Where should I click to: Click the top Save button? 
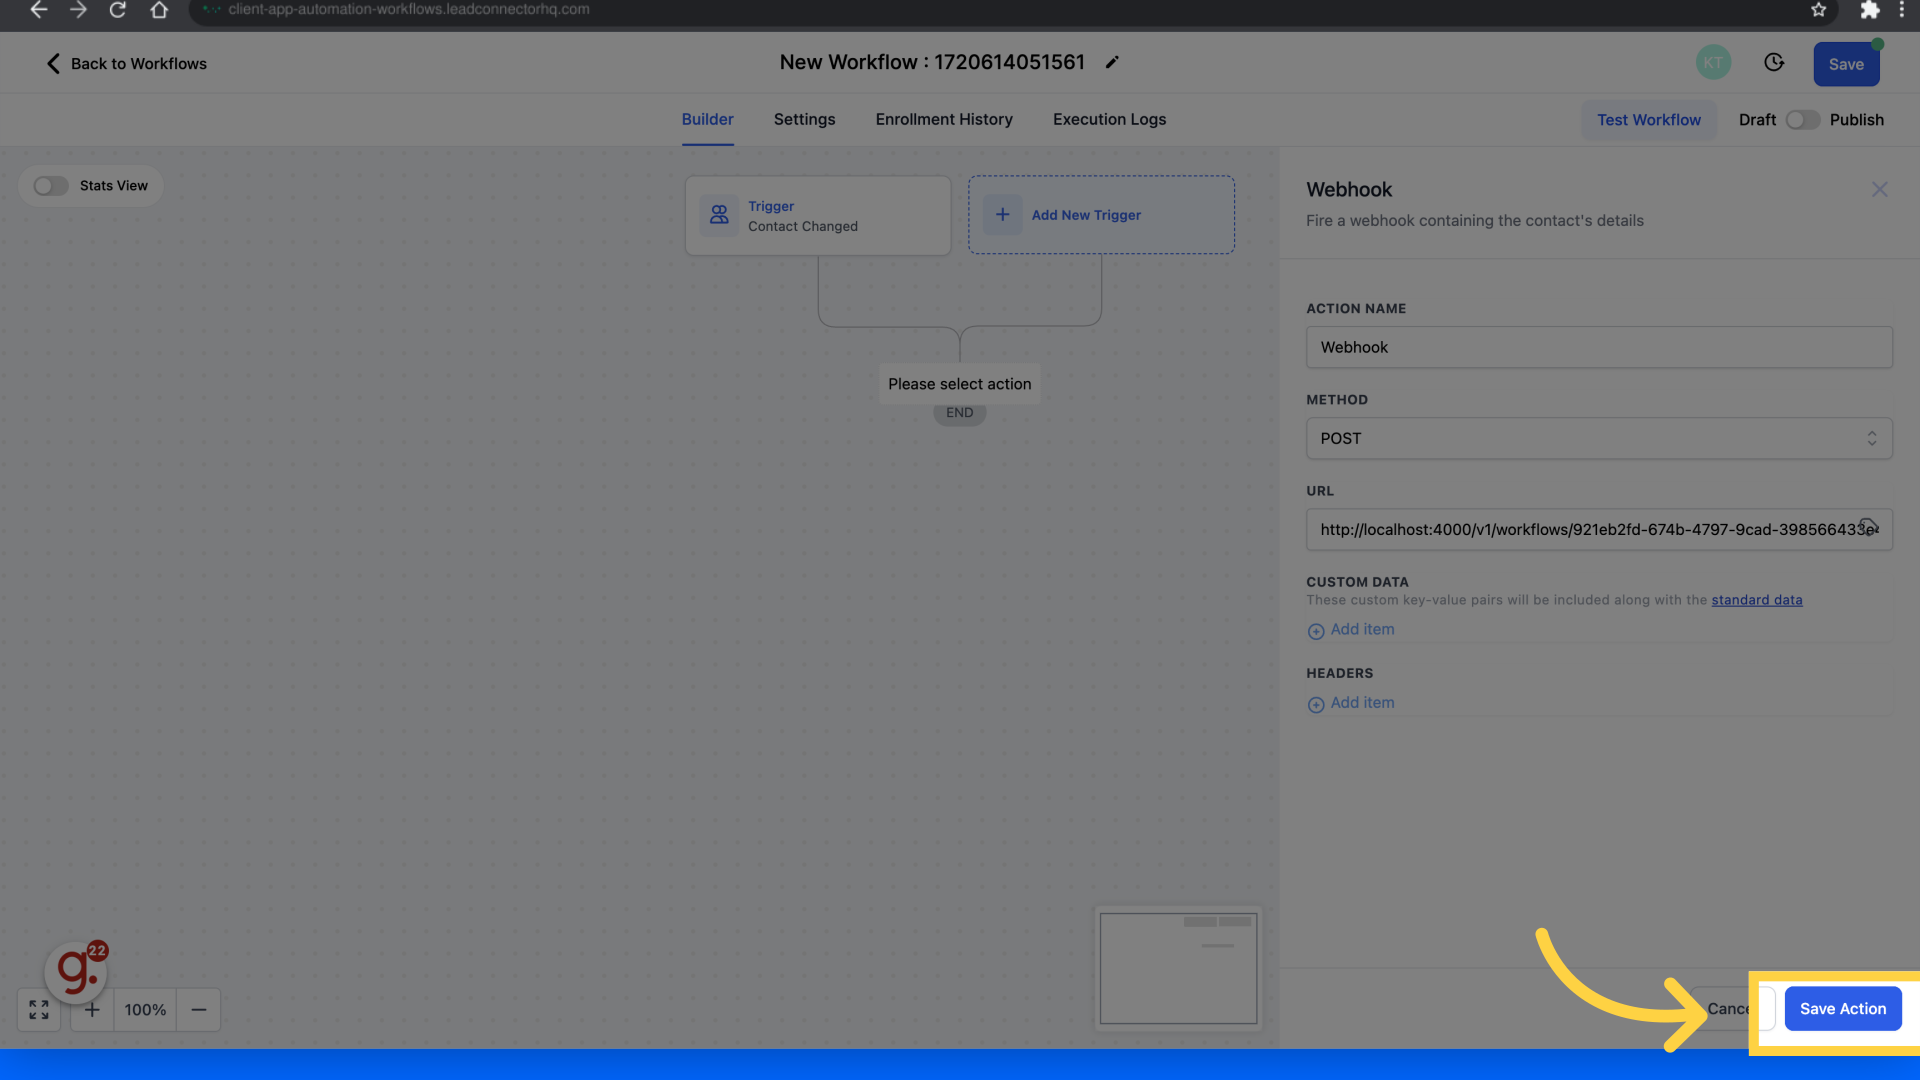point(1846,64)
